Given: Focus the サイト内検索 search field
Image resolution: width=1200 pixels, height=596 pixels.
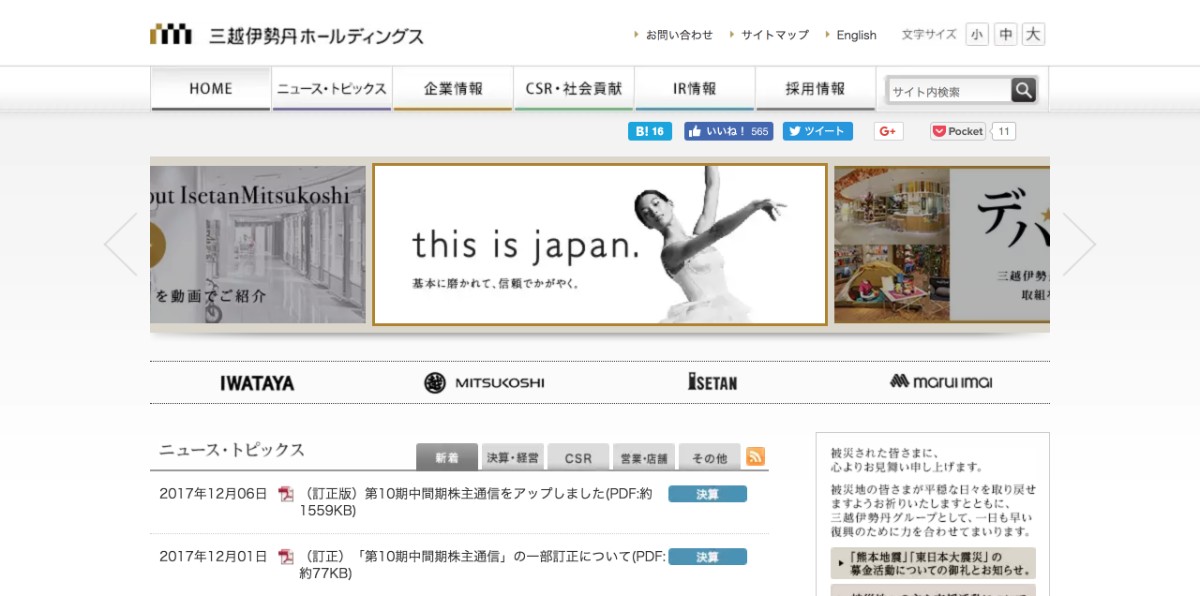Looking at the screenshot, I should coord(948,91).
